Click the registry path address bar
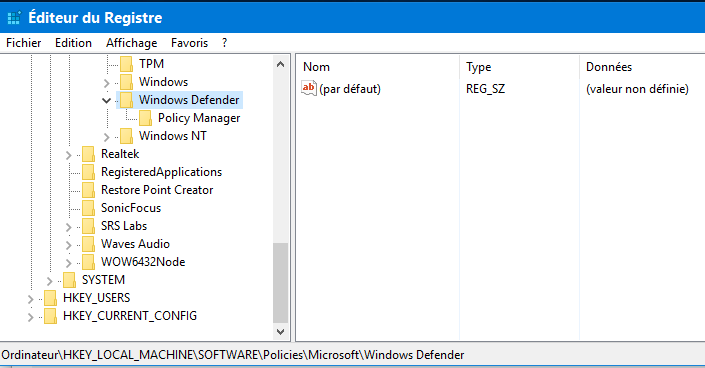Screen dimensions: 705x368 (x=352, y=355)
